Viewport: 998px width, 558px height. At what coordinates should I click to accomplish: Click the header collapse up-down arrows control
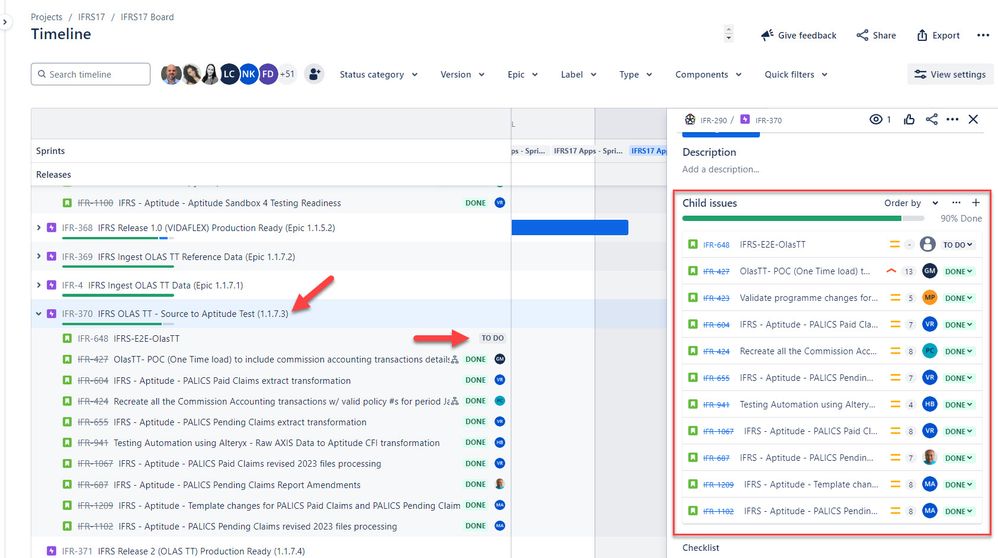click(x=729, y=33)
